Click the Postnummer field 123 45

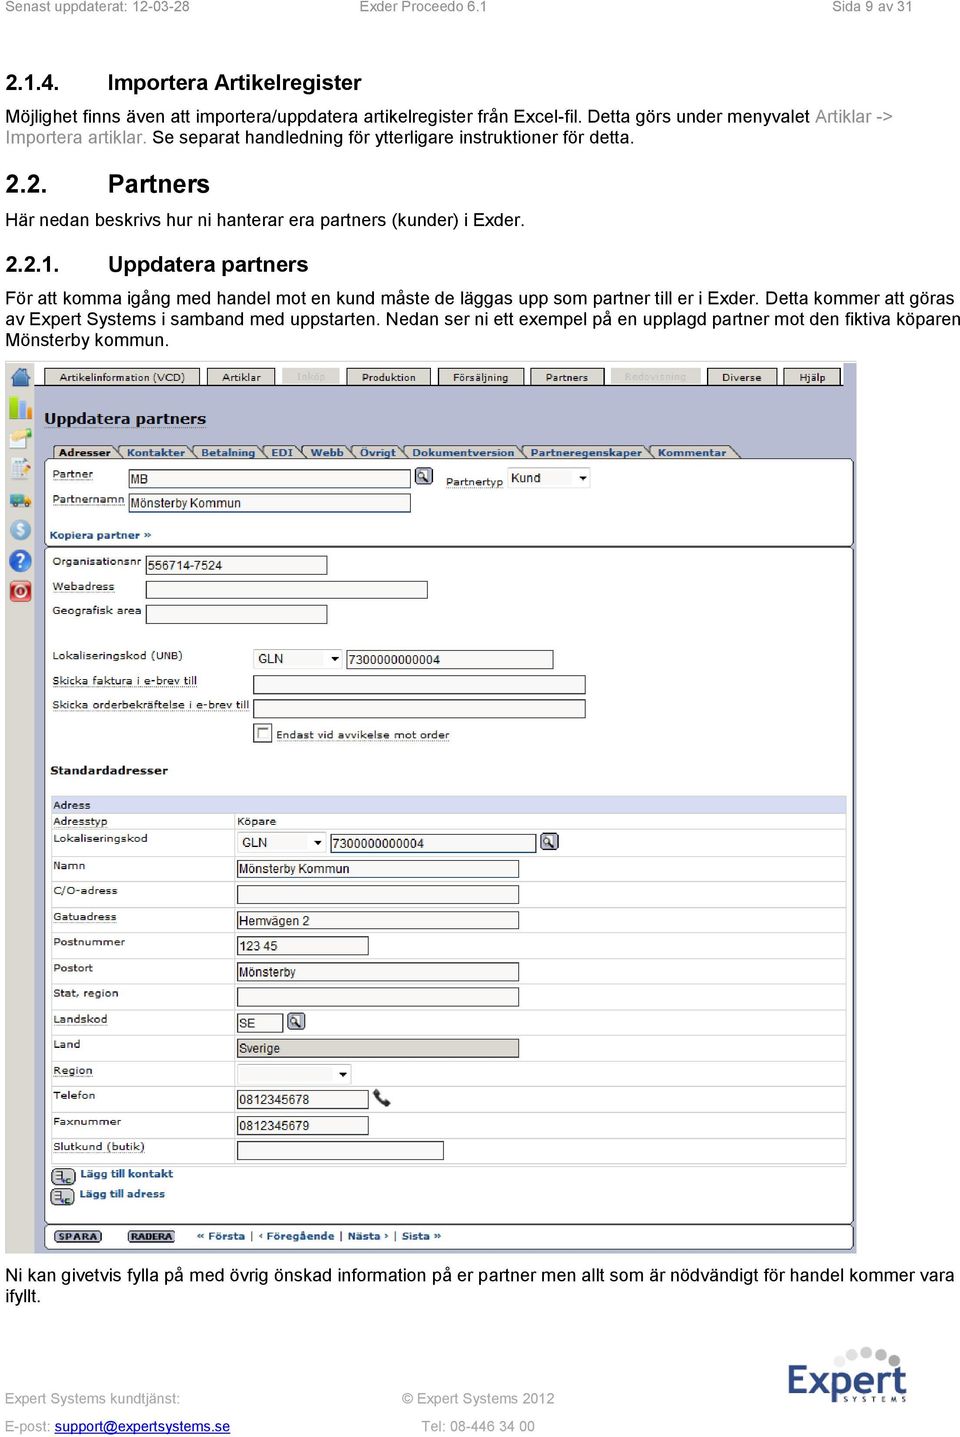pos(302,945)
